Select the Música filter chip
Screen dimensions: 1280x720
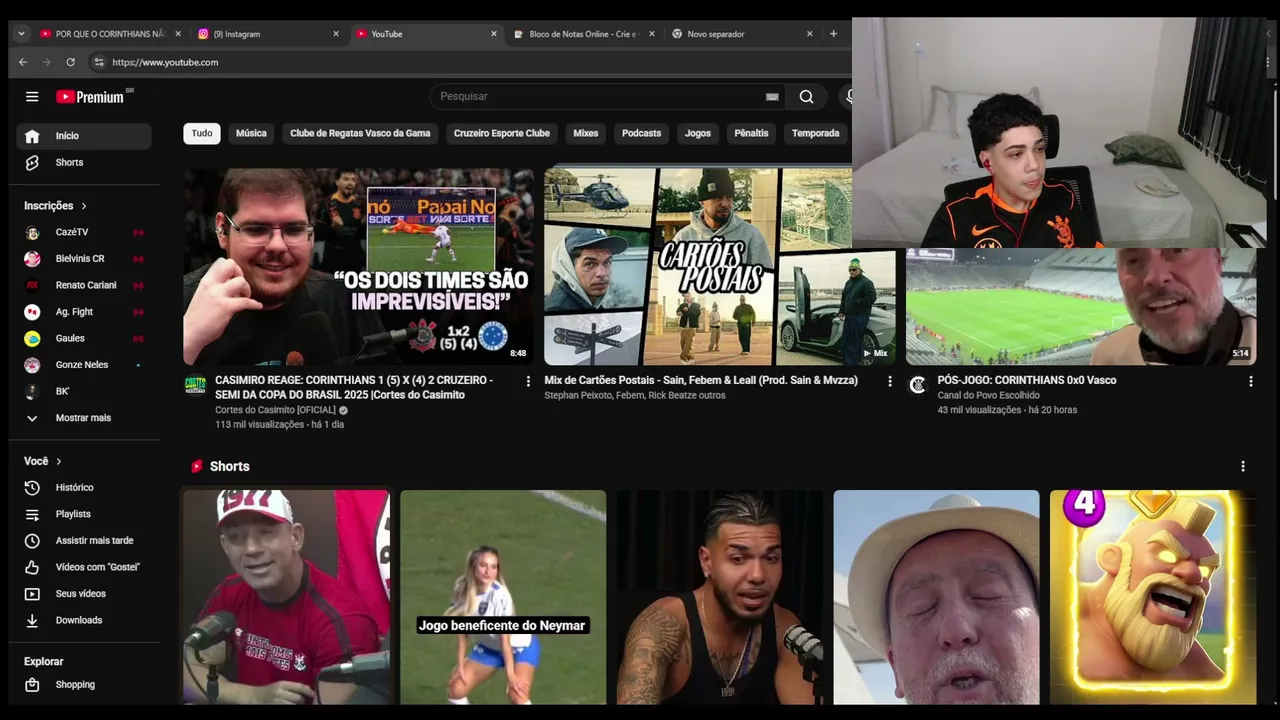tap(251, 133)
